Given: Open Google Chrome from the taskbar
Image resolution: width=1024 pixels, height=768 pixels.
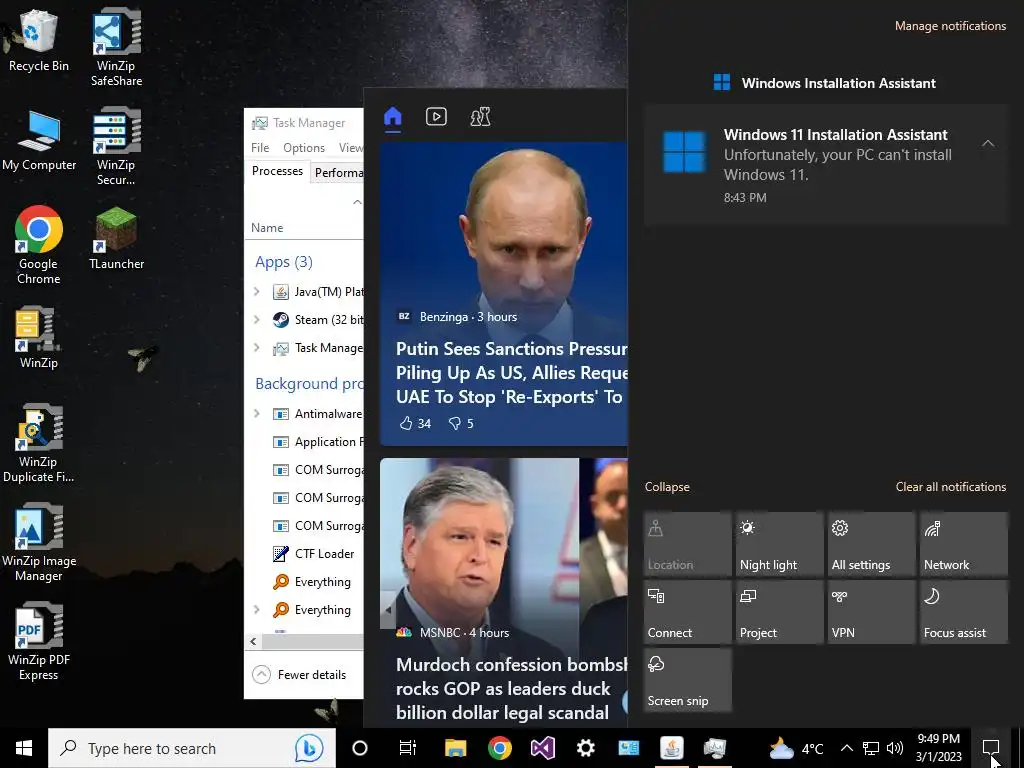Looking at the screenshot, I should tap(500, 748).
